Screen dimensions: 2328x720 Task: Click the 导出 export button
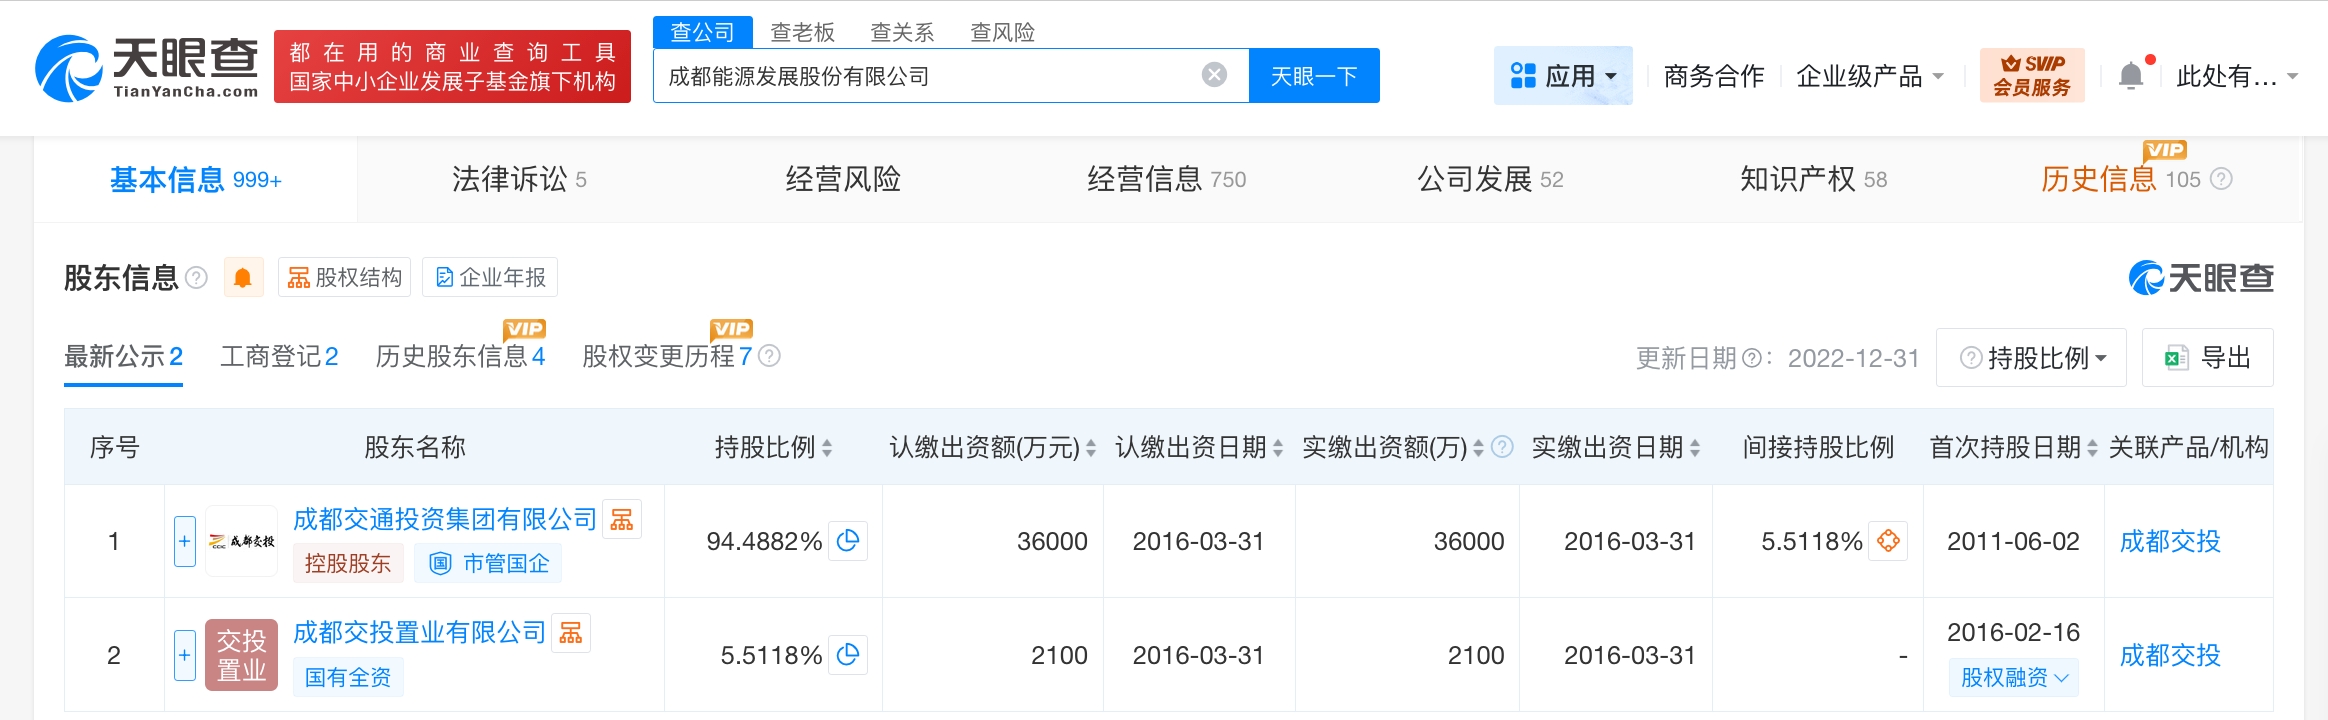pos(2208,358)
